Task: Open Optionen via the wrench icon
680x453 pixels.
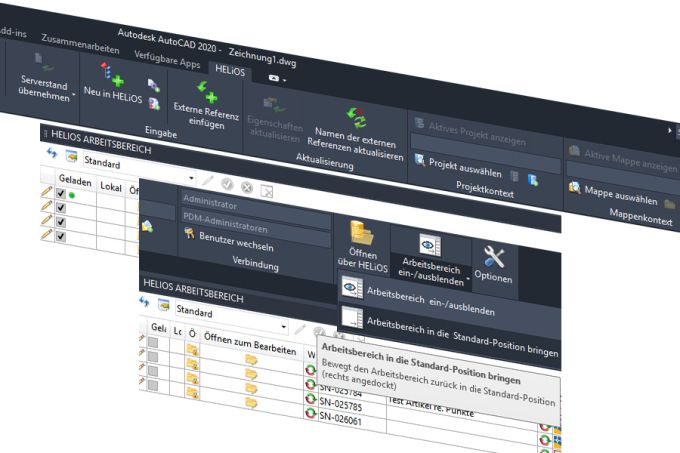Action: [x=494, y=257]
